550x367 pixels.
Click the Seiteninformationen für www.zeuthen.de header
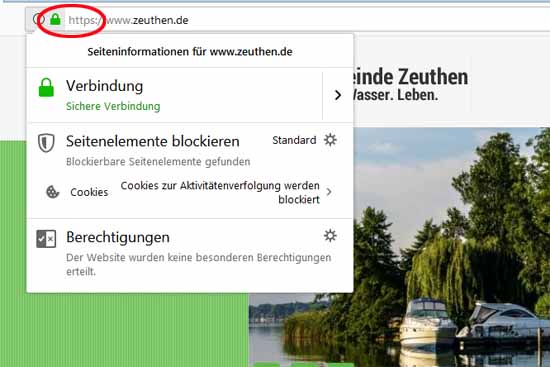point(190,52)
